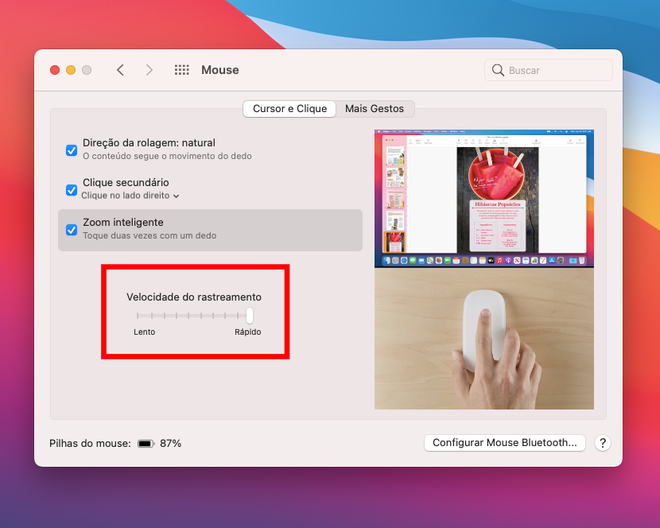The height and width of the screenshot is (528, 660).
Task: Disable the Zoom inteligente checkbox
Action: click(72, 230)
